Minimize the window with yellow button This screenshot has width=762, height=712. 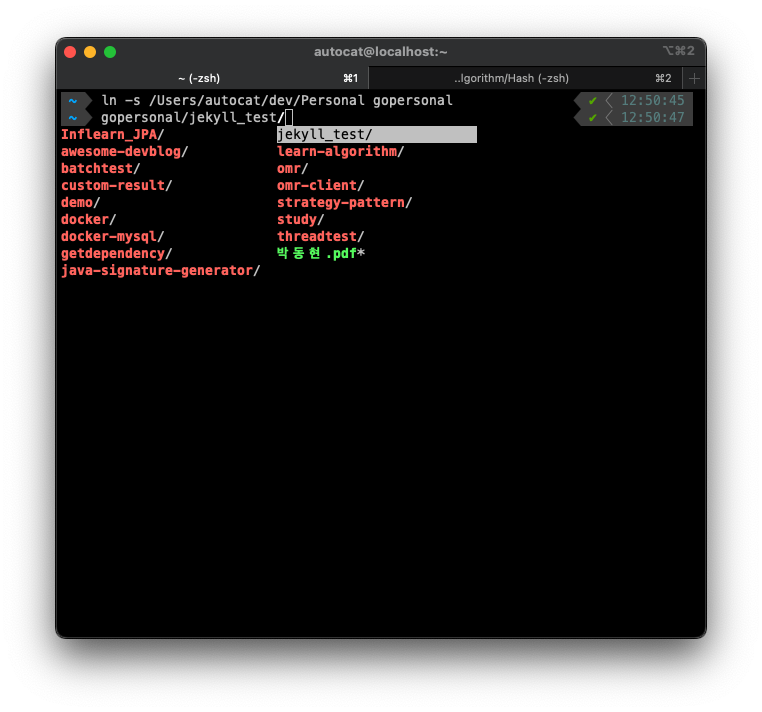[x=90, y=52]
